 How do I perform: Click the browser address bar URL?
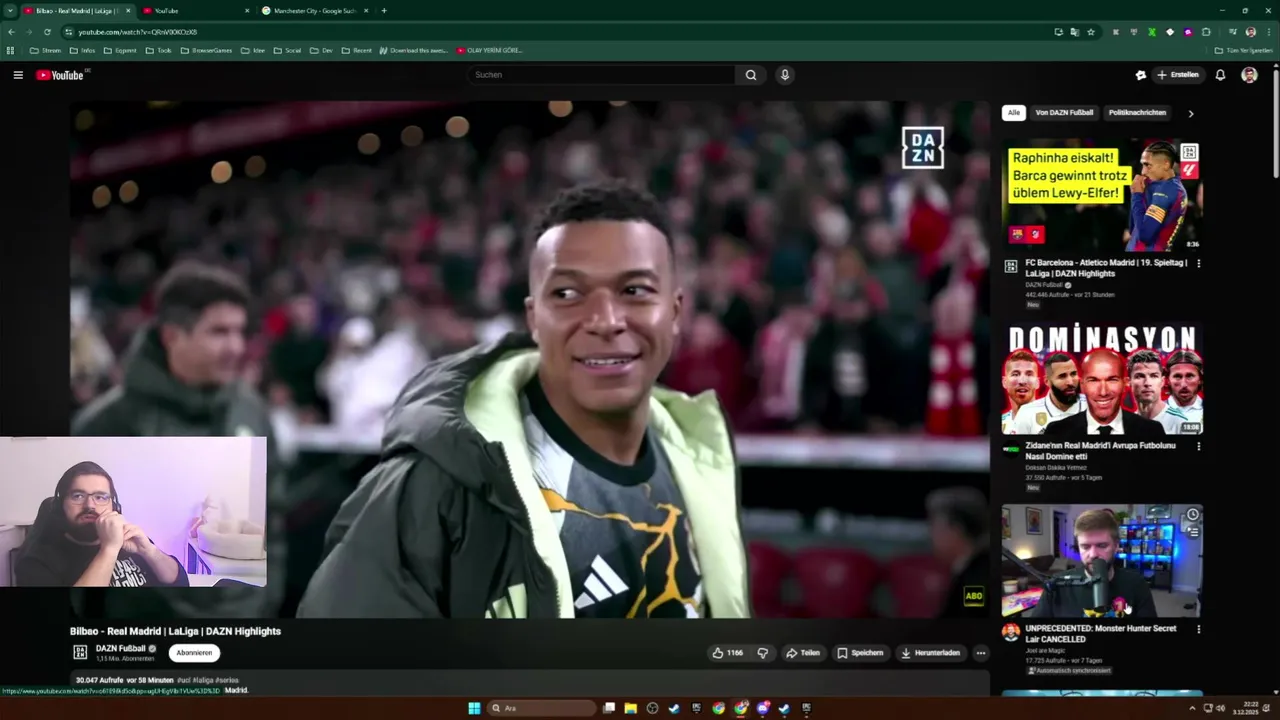[138, 32]
